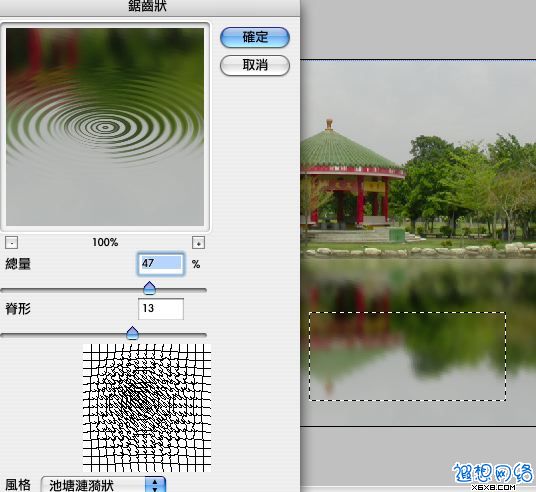Click inside the dashed selection rectangle
536x492 pixels.
click(x=407, y=356)
